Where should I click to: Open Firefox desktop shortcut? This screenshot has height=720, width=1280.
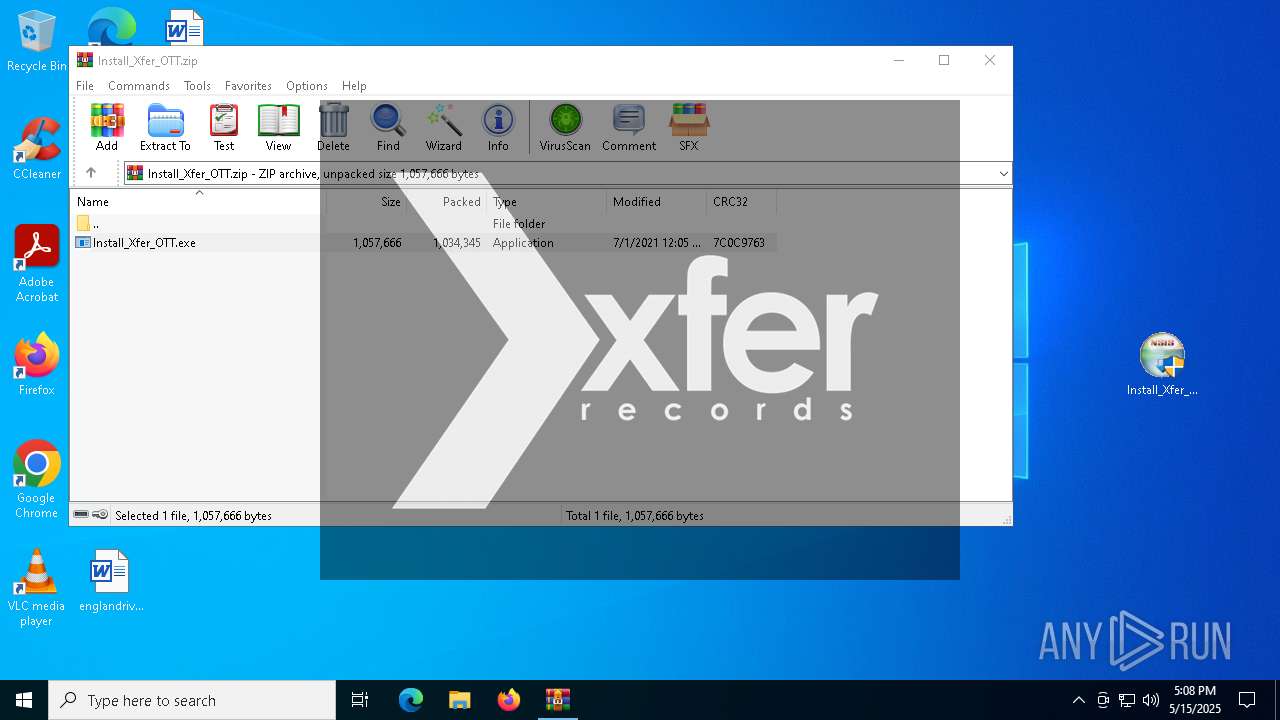[37, 365]
